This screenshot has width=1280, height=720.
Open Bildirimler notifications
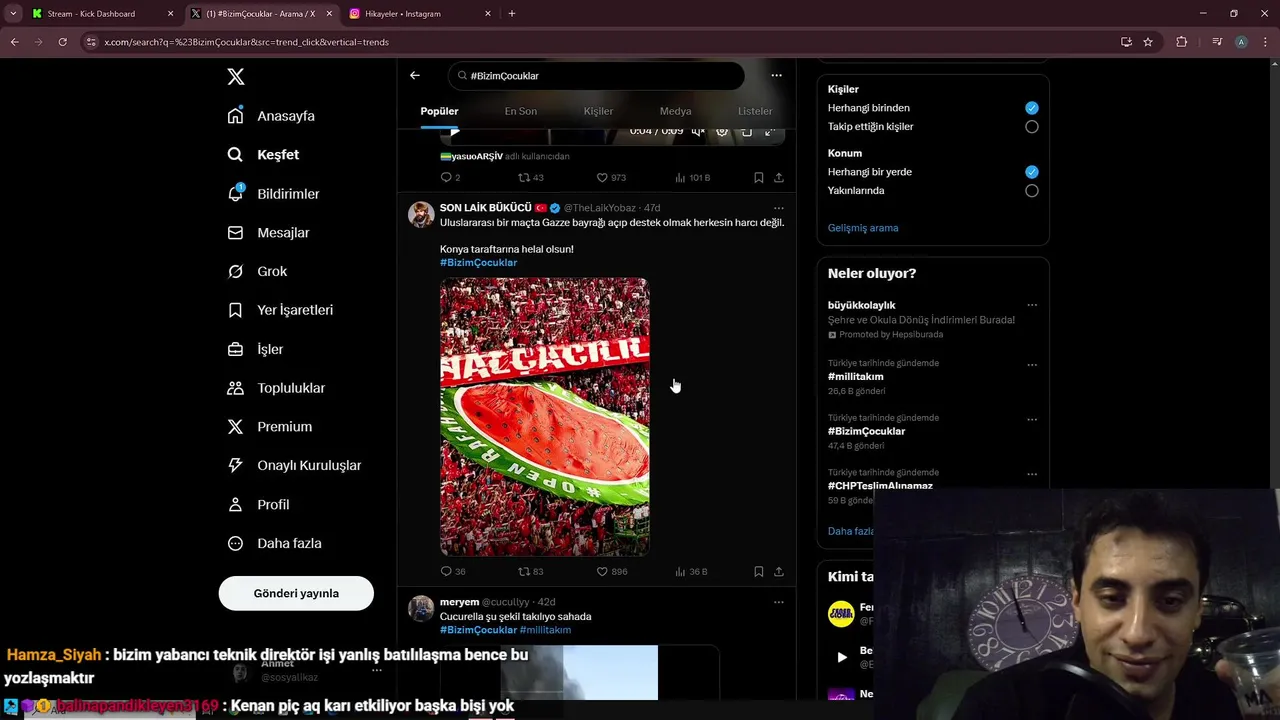273,194
